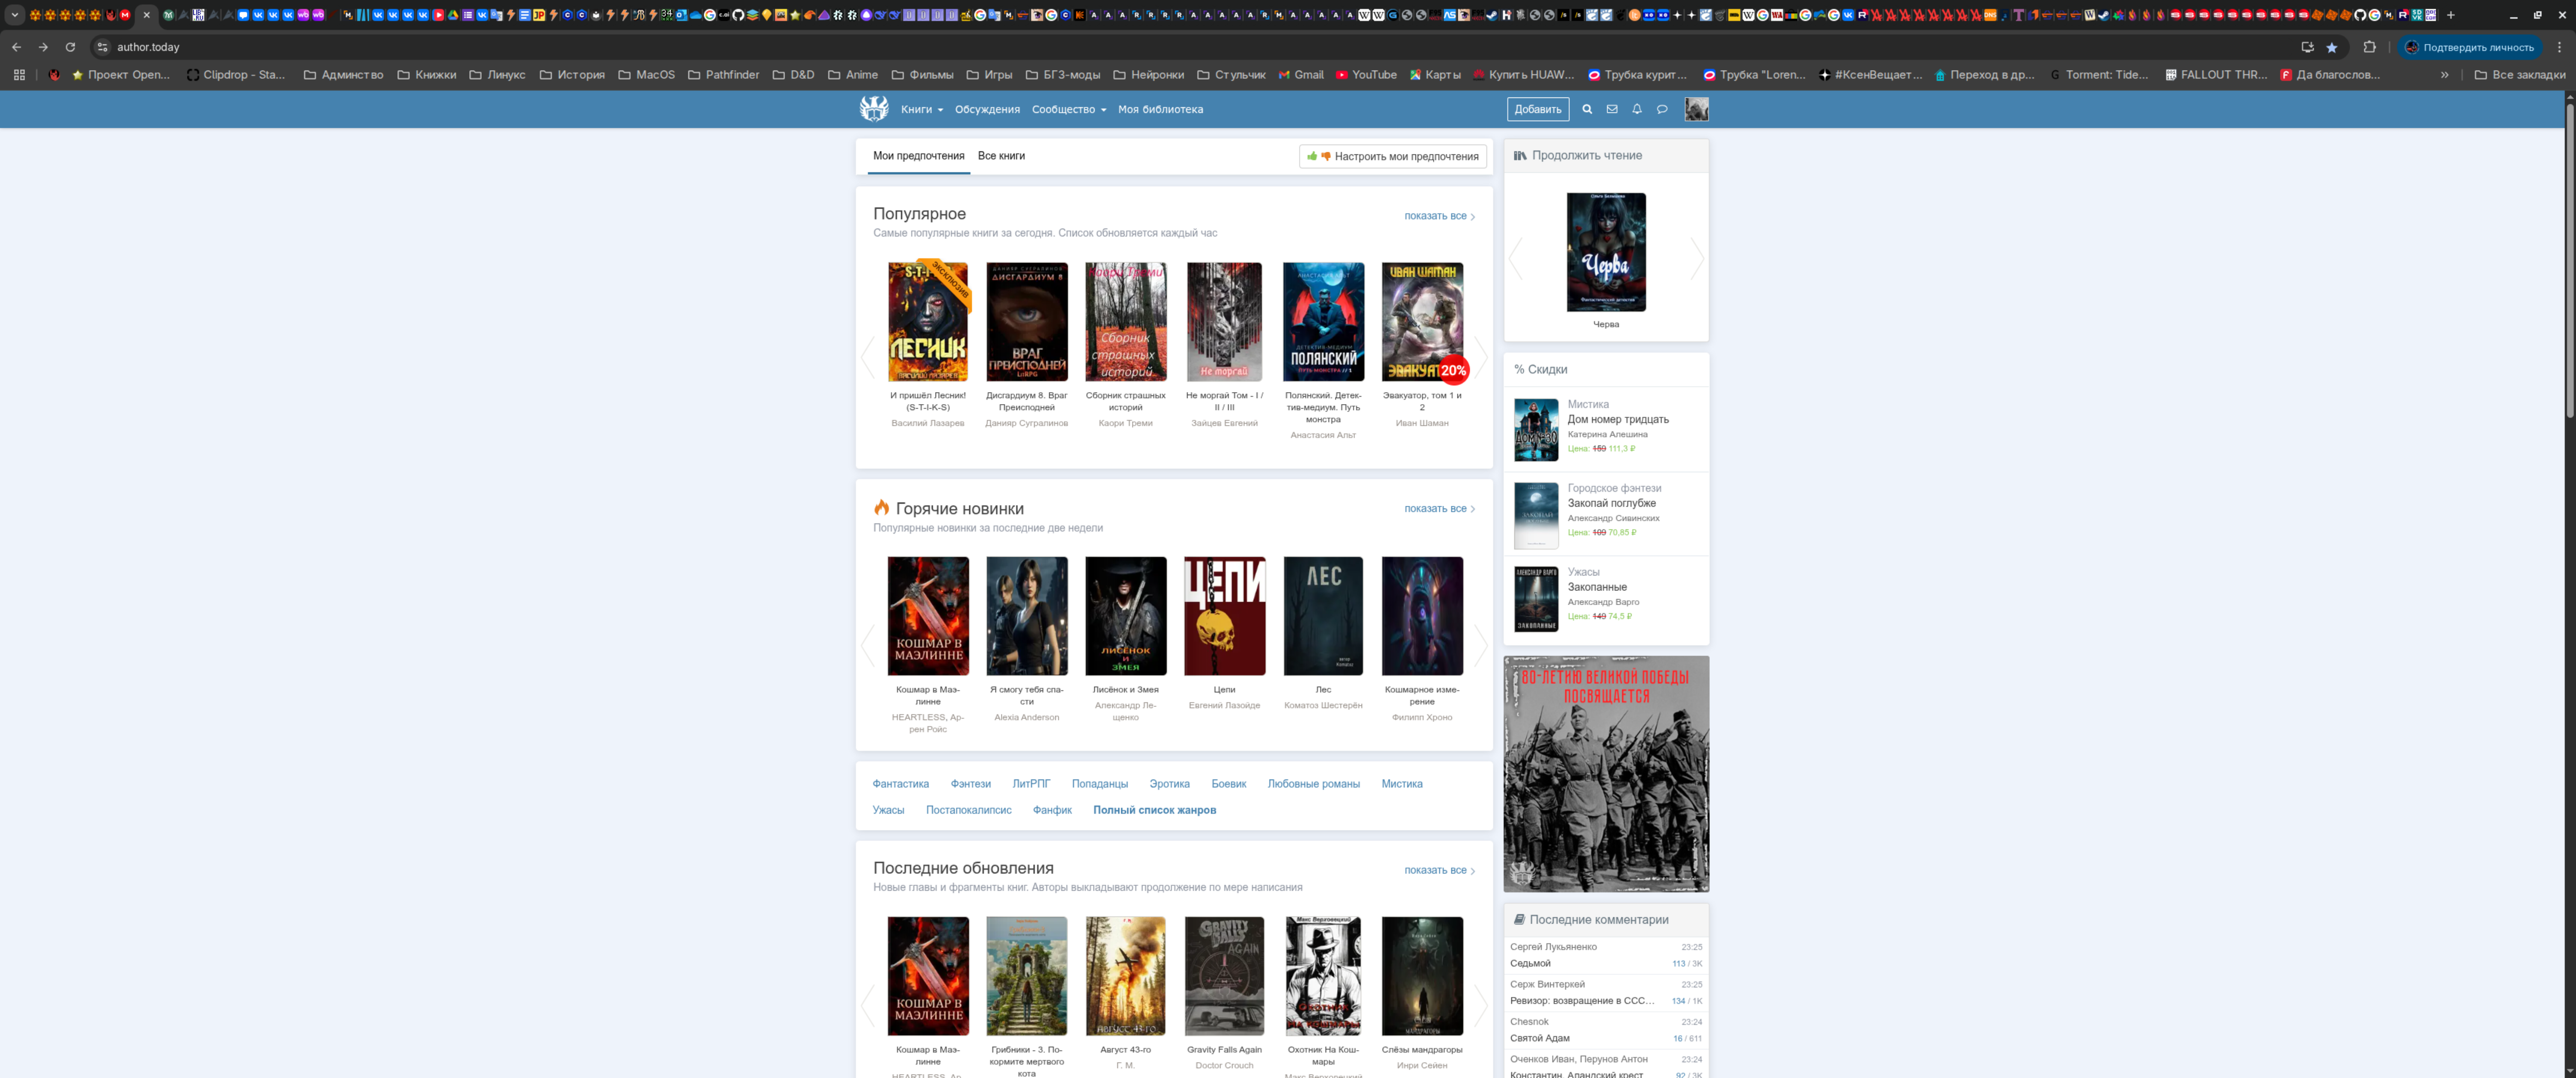Image resolution: width=2576 pixels, height=1078 pixels.
Task: Click показать все in Последние обновления section
Action: click(1439, 870)
